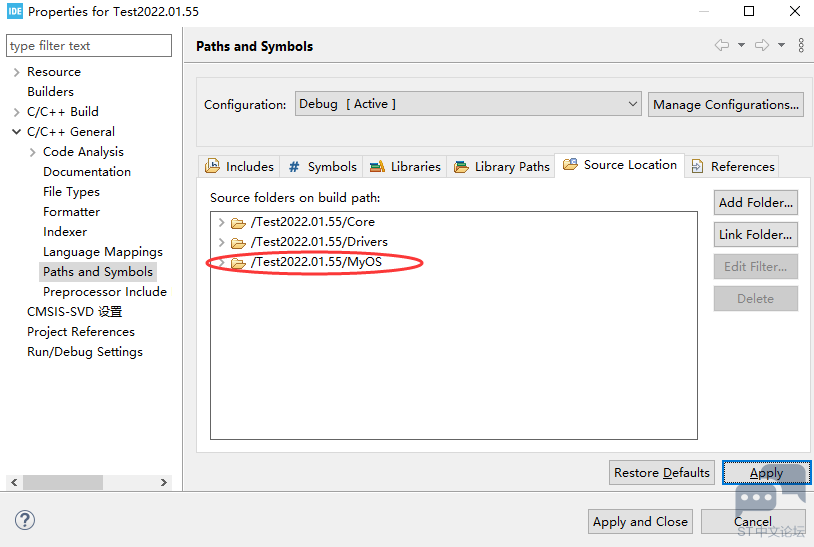Open the Symbols tab
The width and height of the screenshot is (814, 547).
(322, 167)
